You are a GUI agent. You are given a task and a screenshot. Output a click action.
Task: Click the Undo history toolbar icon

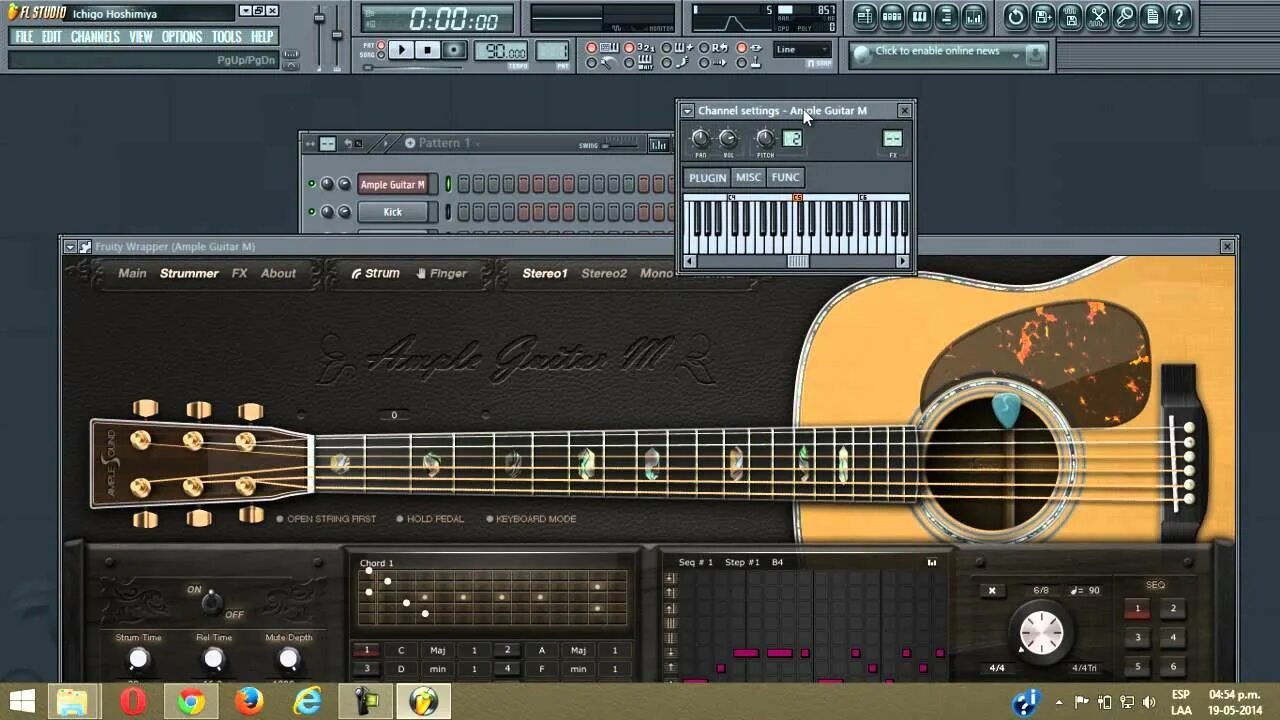tap(1015, 17)
